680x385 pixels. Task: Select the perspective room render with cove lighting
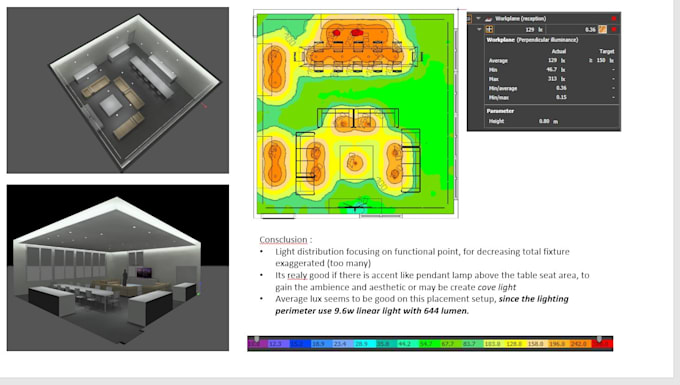tap(118, 268)
